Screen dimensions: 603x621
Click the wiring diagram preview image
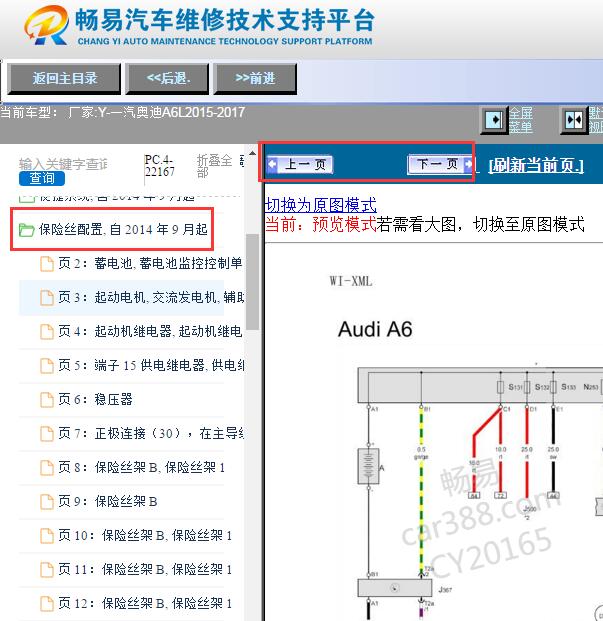coord(480,491)
